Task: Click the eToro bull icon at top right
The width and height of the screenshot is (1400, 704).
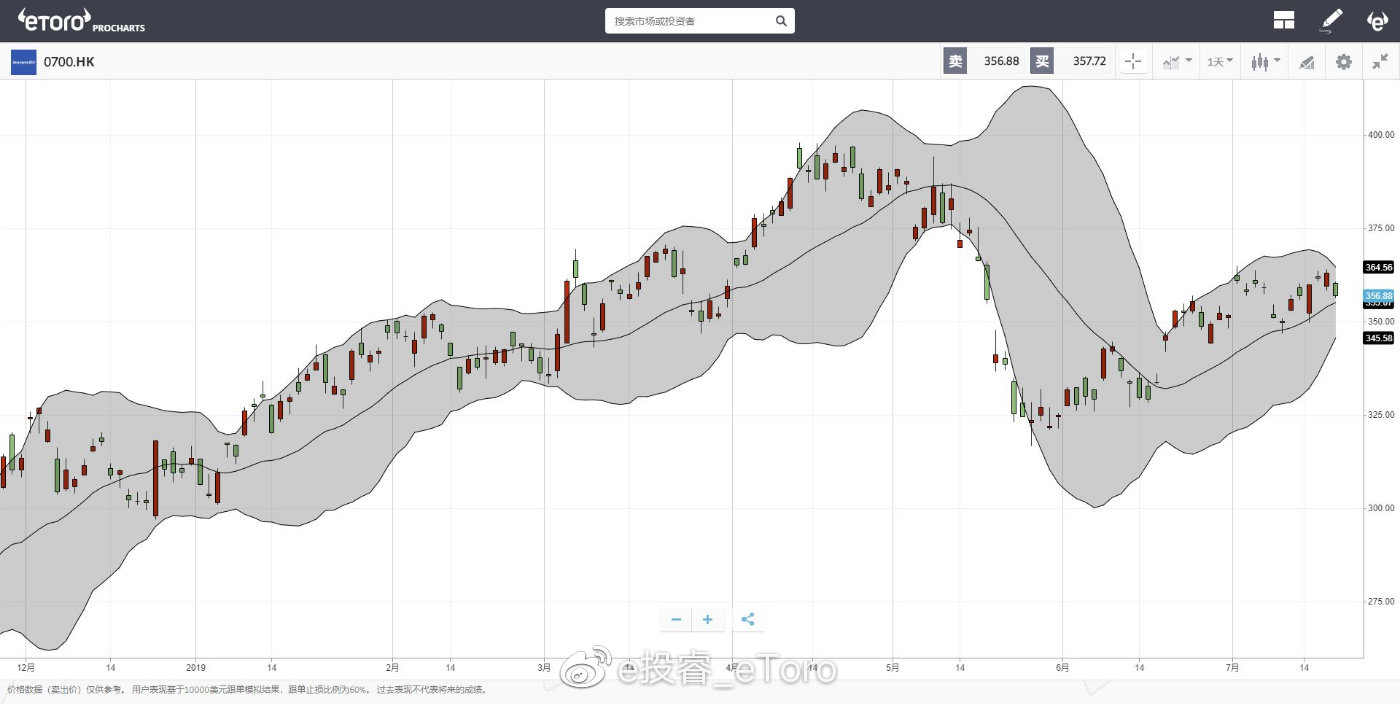Action: click(x=1377, y=20)
